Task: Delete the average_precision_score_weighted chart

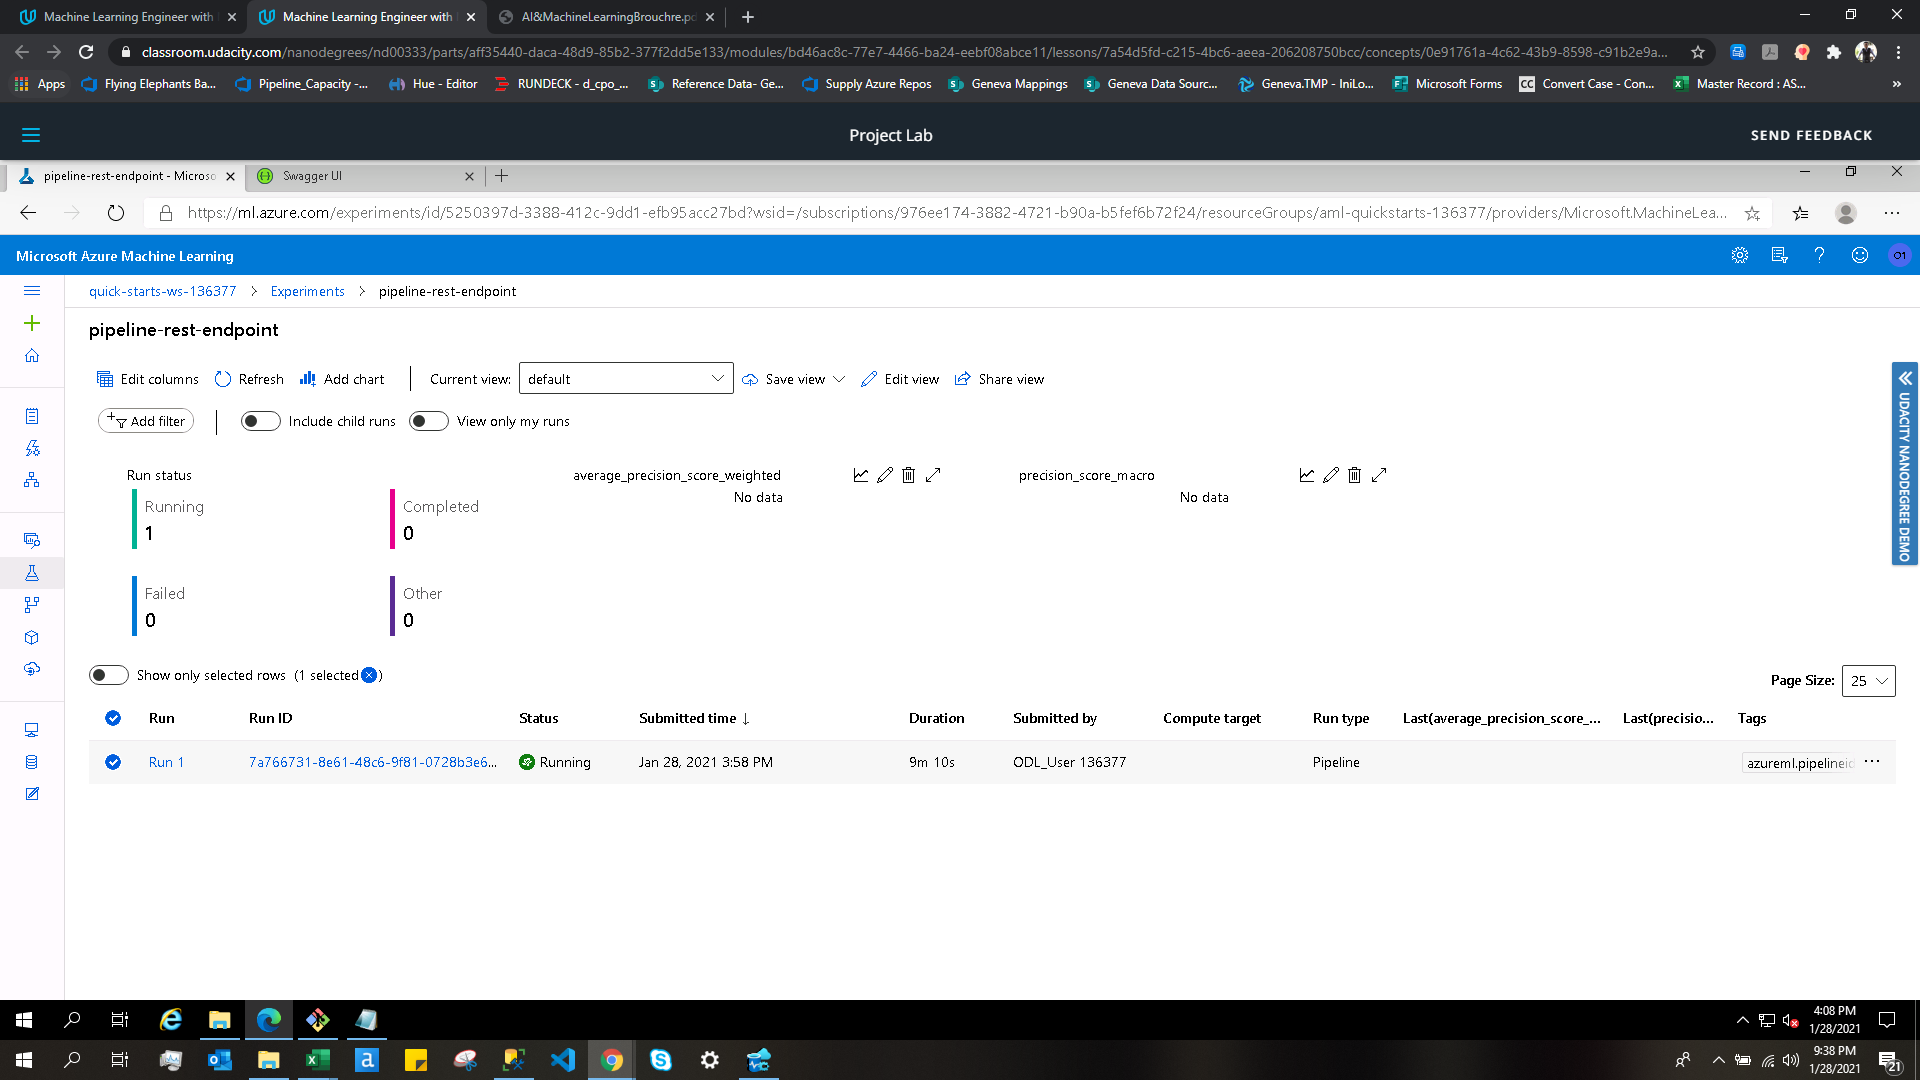Action: tap(908, 475)
